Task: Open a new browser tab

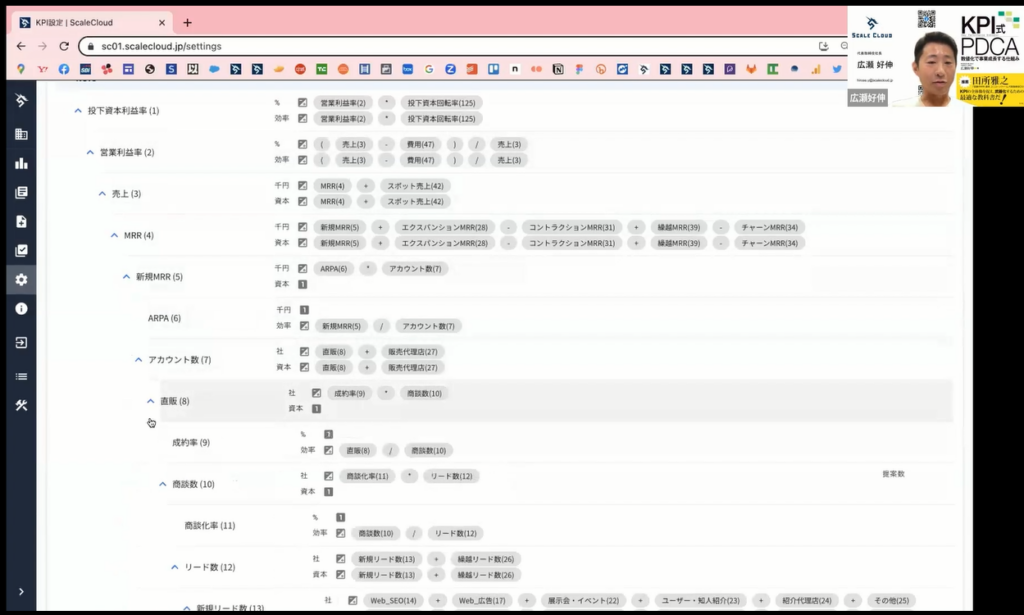Action: tap(187, 23)
